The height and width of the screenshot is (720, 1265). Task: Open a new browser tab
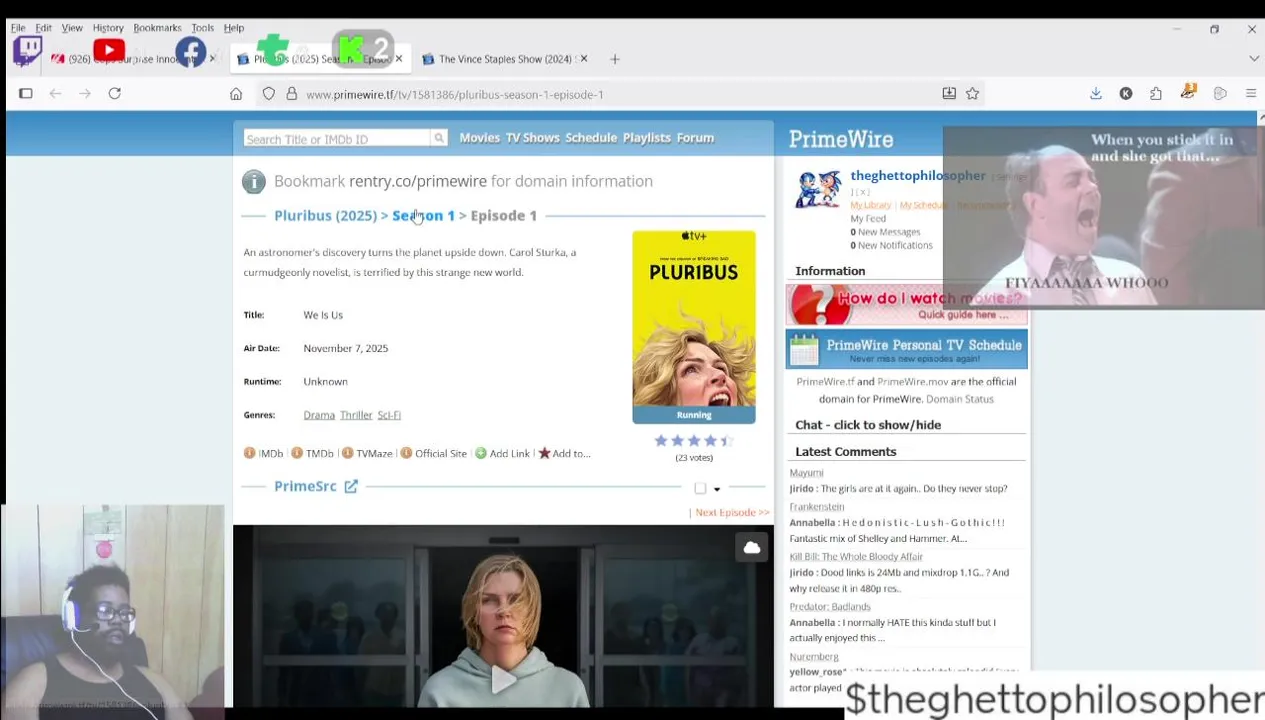click(x=615, y=59)
